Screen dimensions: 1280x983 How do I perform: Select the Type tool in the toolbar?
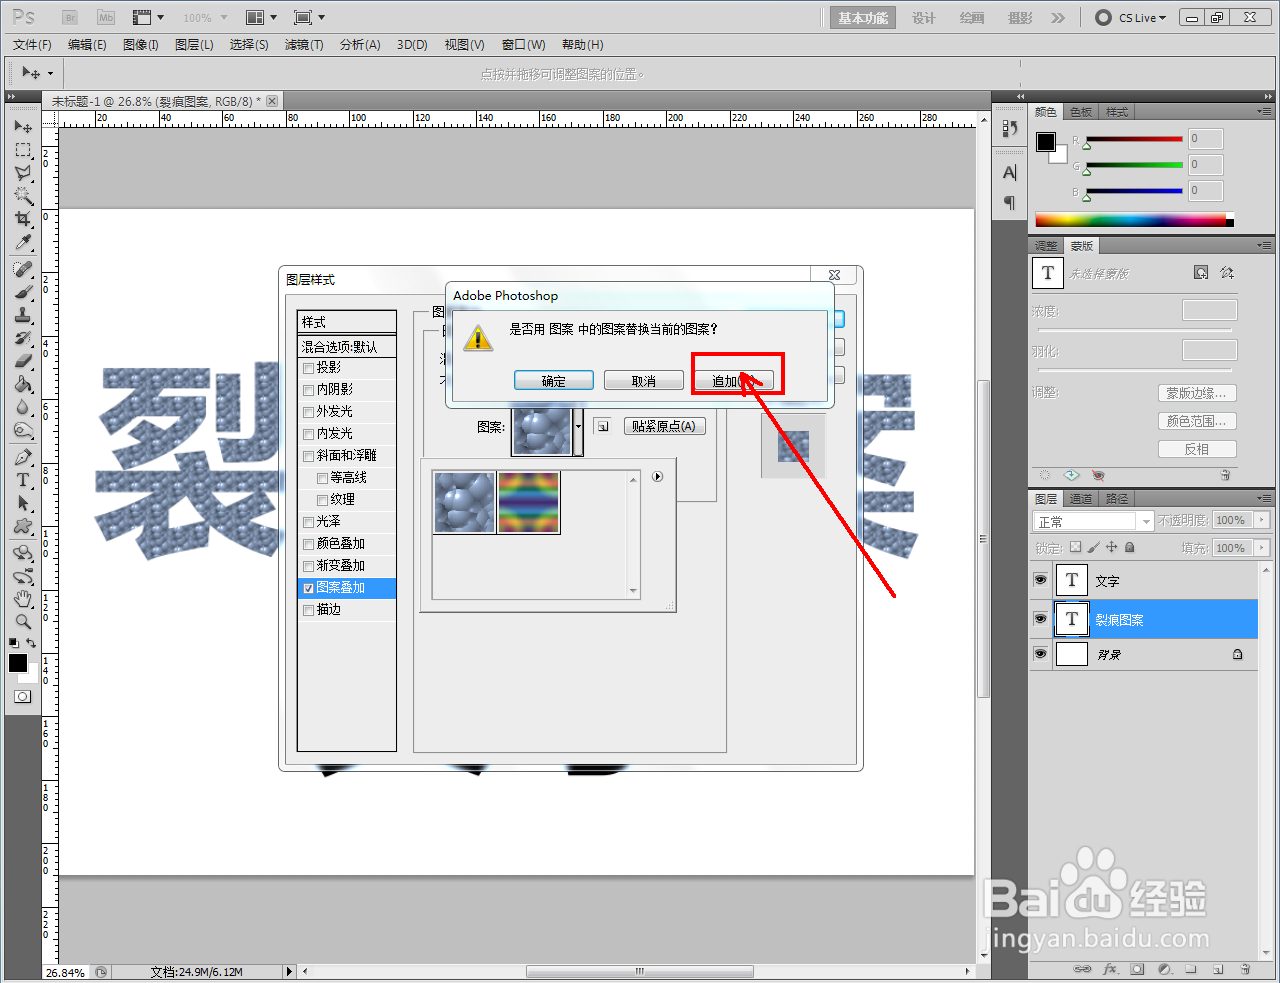coord(22,480)
